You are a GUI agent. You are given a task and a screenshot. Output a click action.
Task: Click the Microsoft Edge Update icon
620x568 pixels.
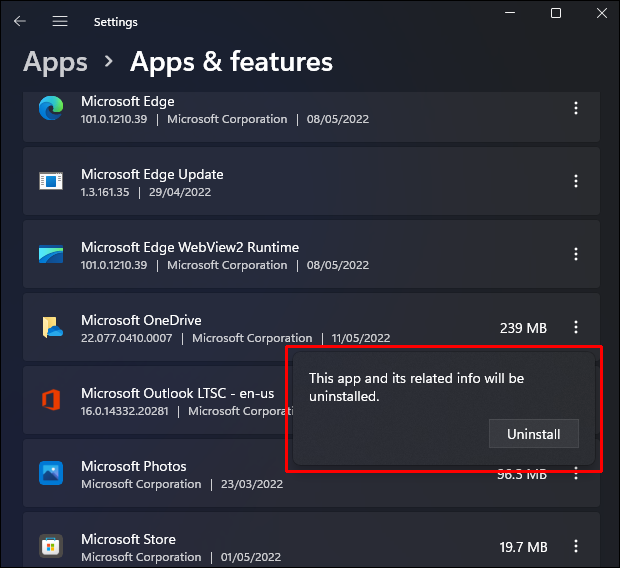pos(51,181)
